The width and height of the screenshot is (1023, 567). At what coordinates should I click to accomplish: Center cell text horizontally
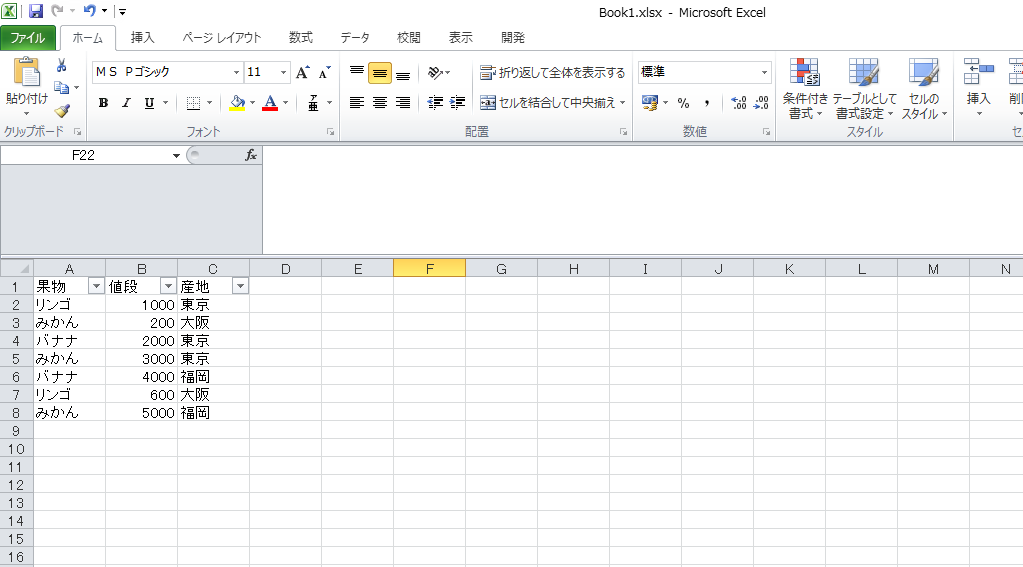coord(380,103)
